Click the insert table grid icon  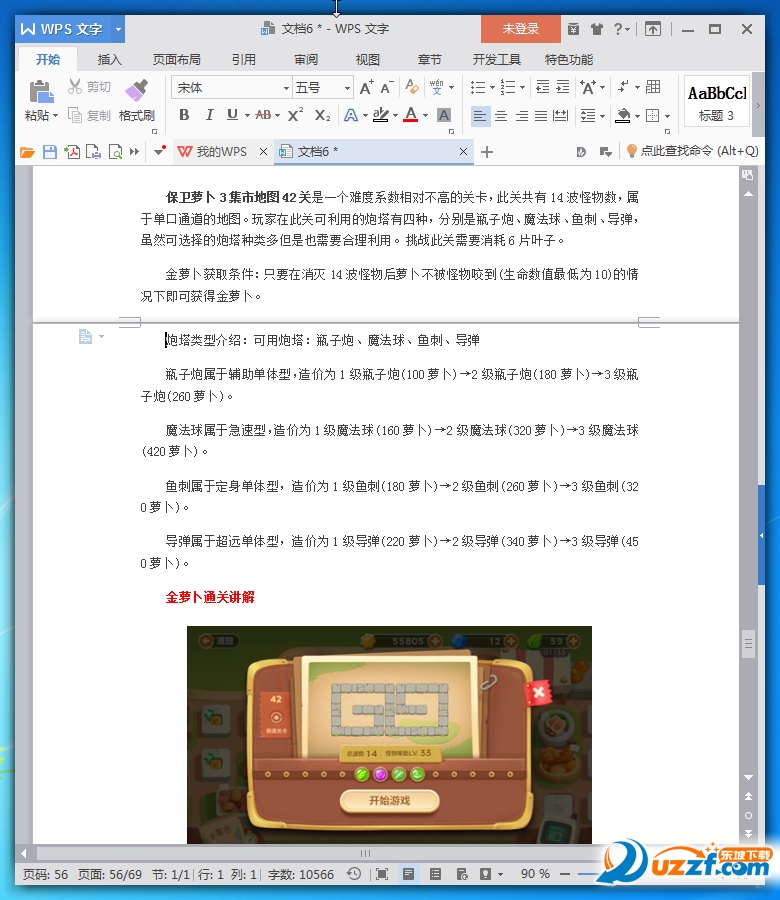click(653, 87)
